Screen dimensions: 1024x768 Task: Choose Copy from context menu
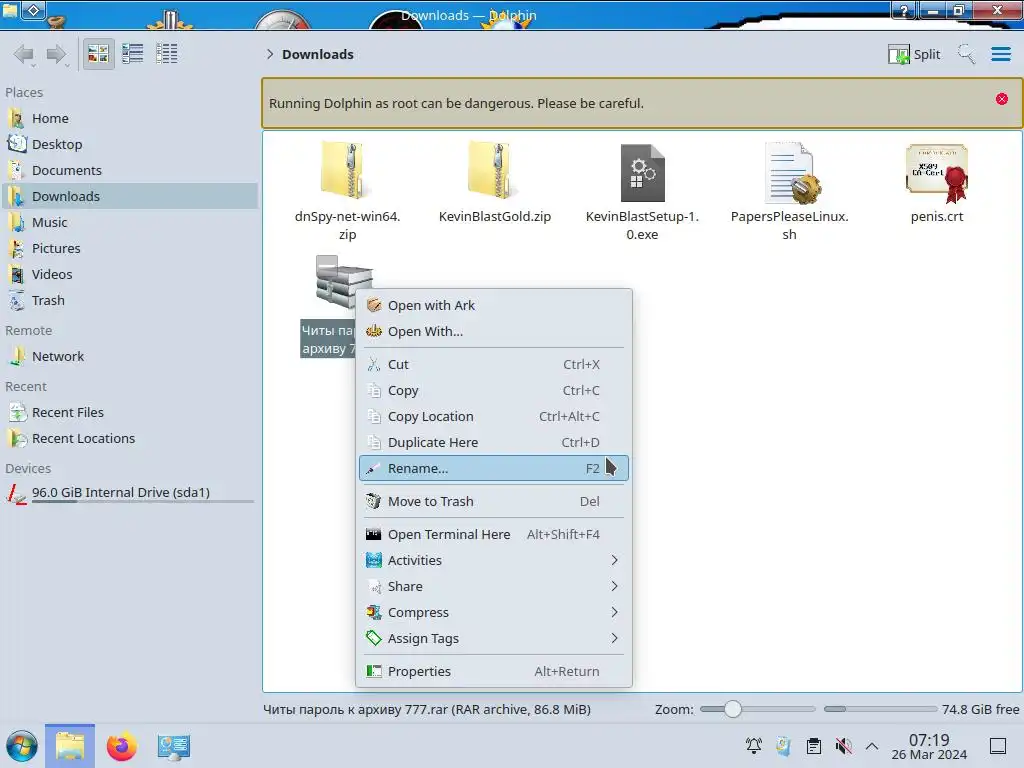pos(494,391)
